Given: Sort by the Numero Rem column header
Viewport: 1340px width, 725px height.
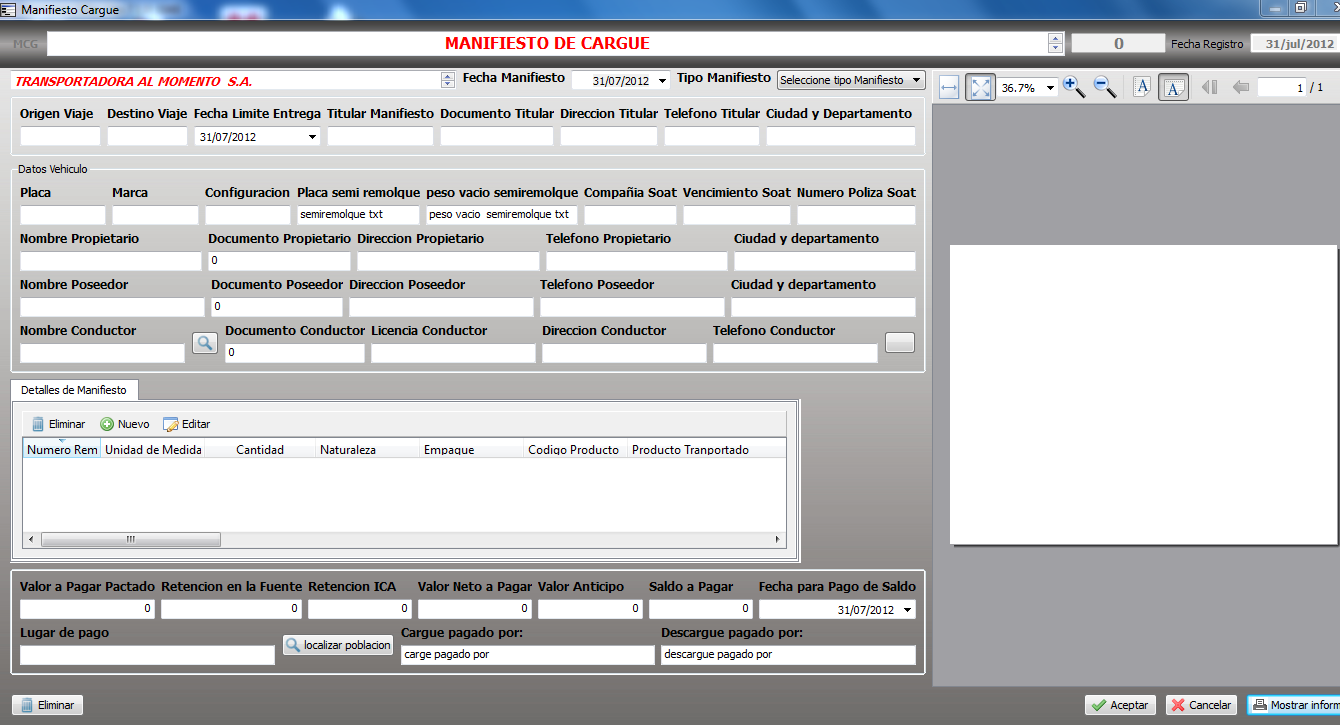Looking at the screenshot, I should pos(62,450).
